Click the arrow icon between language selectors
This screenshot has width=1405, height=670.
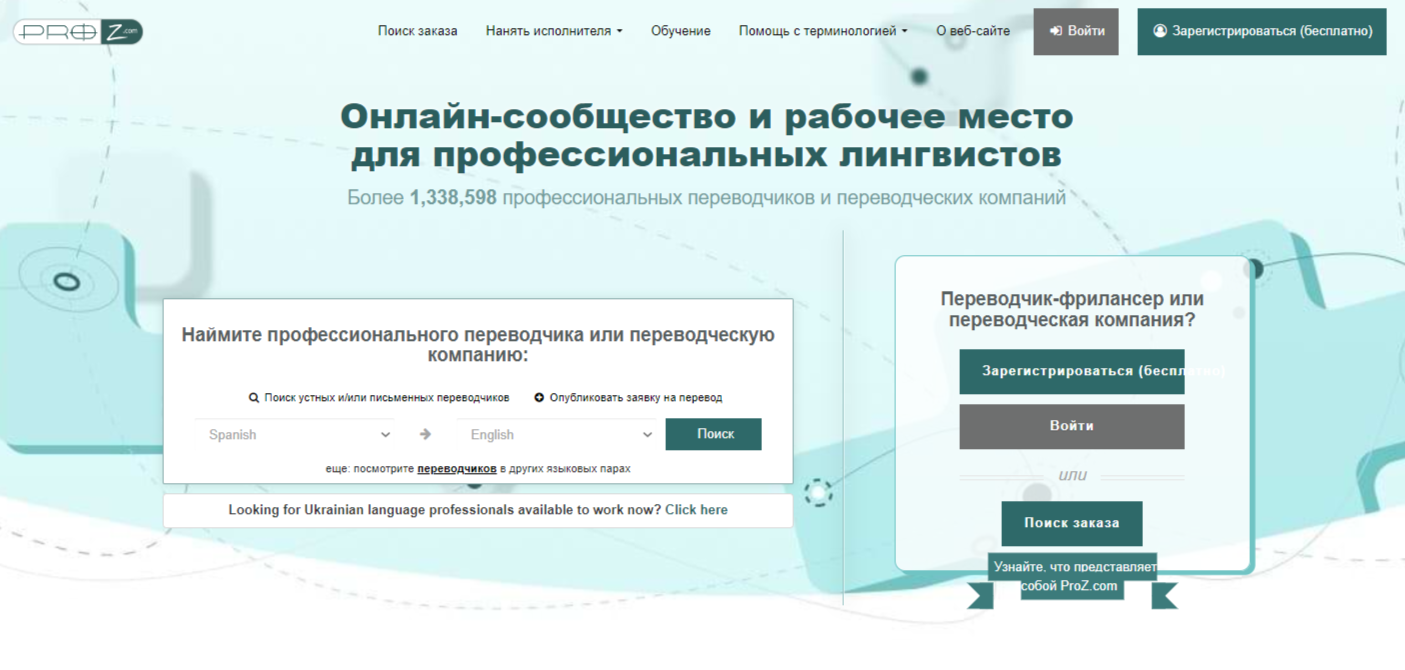pyautogui.click(x=425, y=435)
